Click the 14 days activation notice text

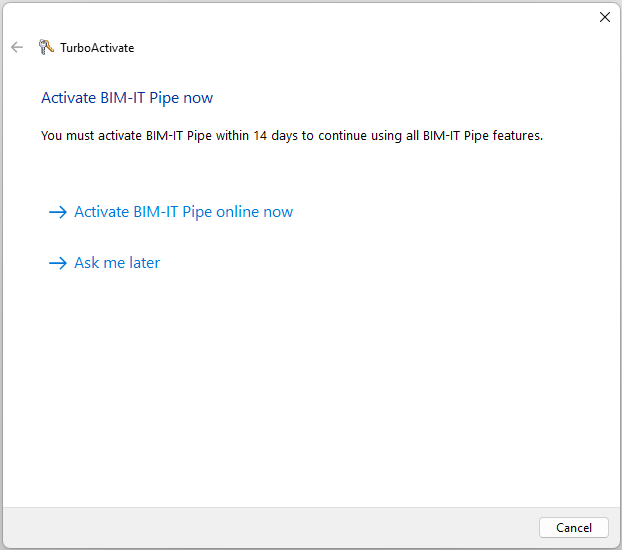[292, 136]
